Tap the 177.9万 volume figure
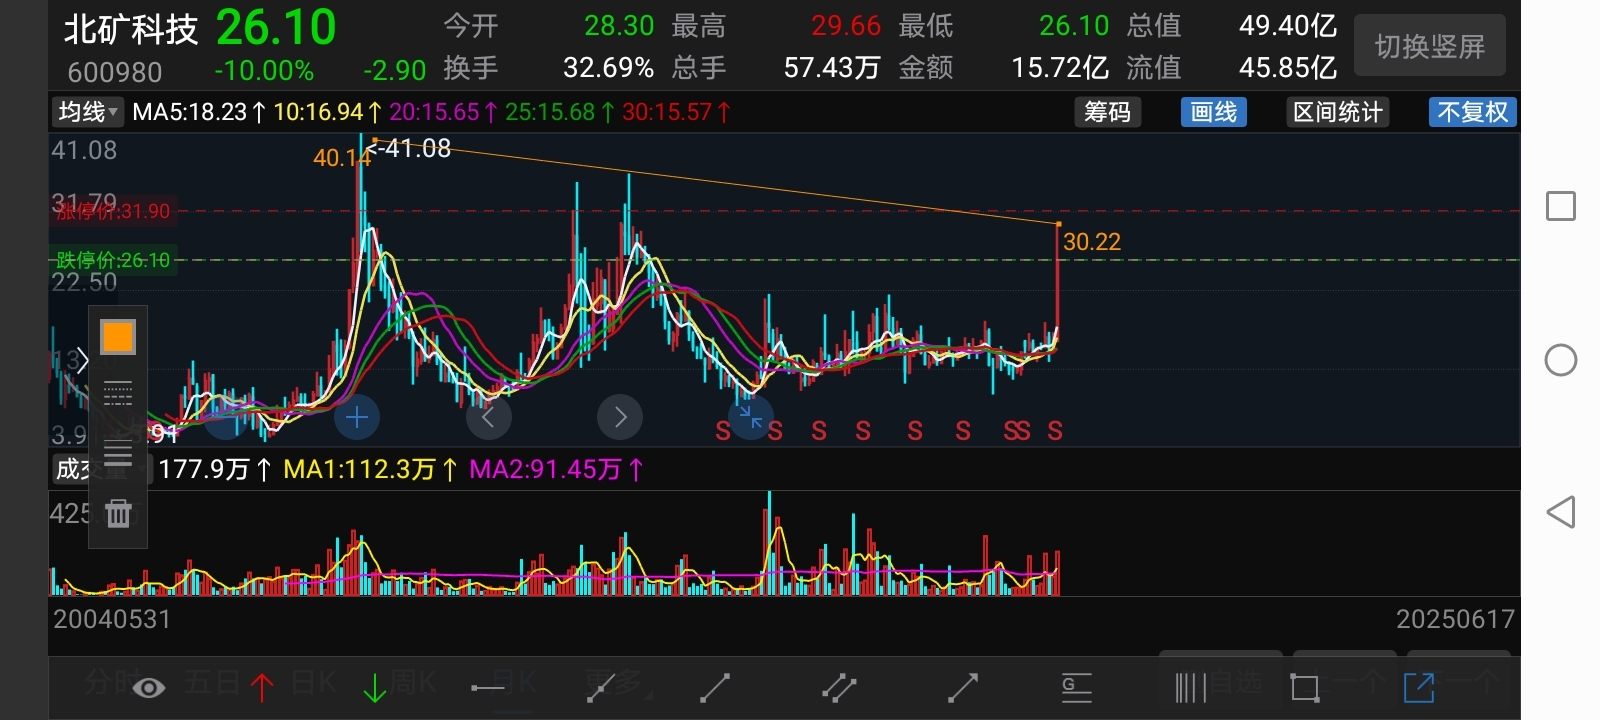The image size is (1600, 720). tap(215, 469)
